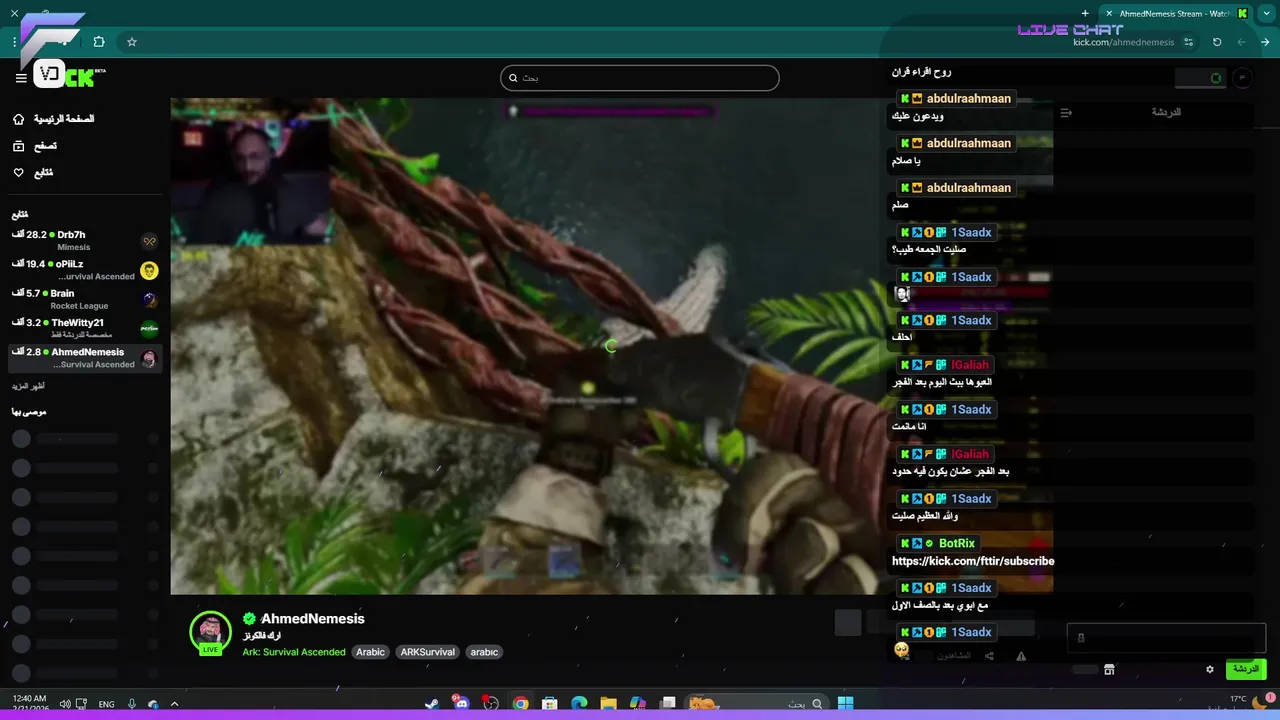Open Steam from the taskbar
This screenshot has height=720, width=1280.
(432, 704)
